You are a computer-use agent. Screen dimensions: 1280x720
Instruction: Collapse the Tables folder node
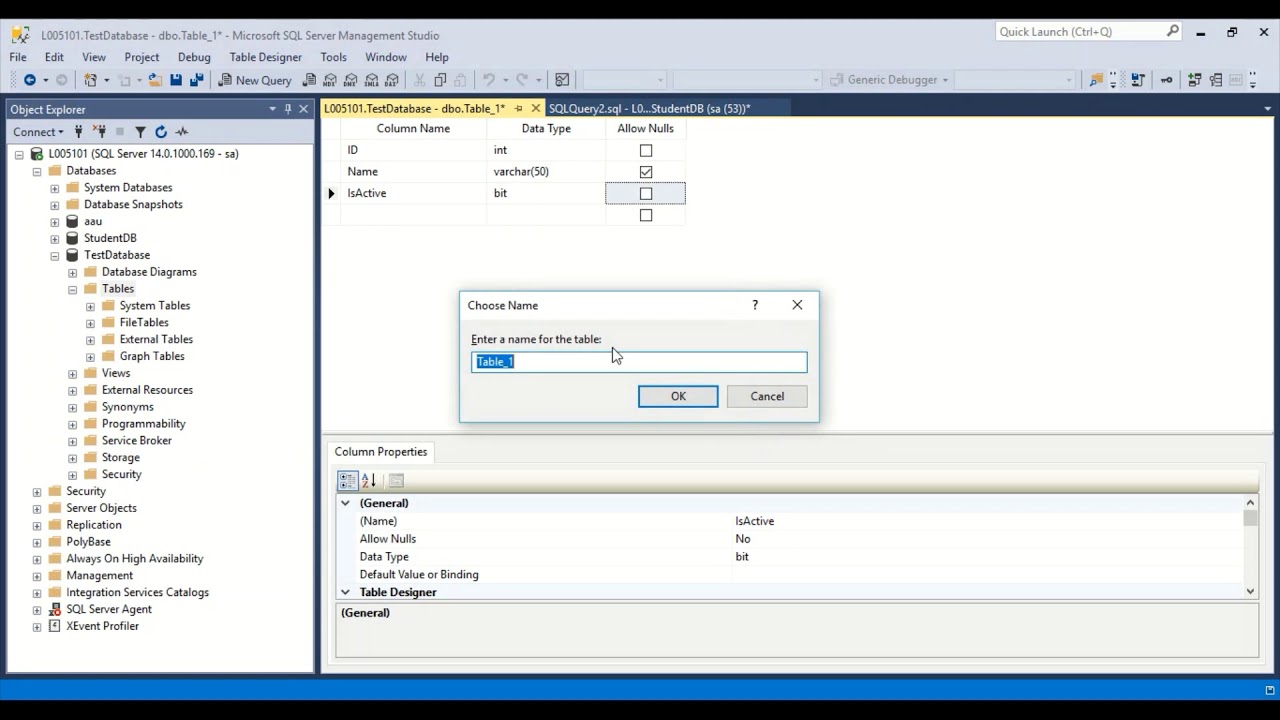(73, 289)
